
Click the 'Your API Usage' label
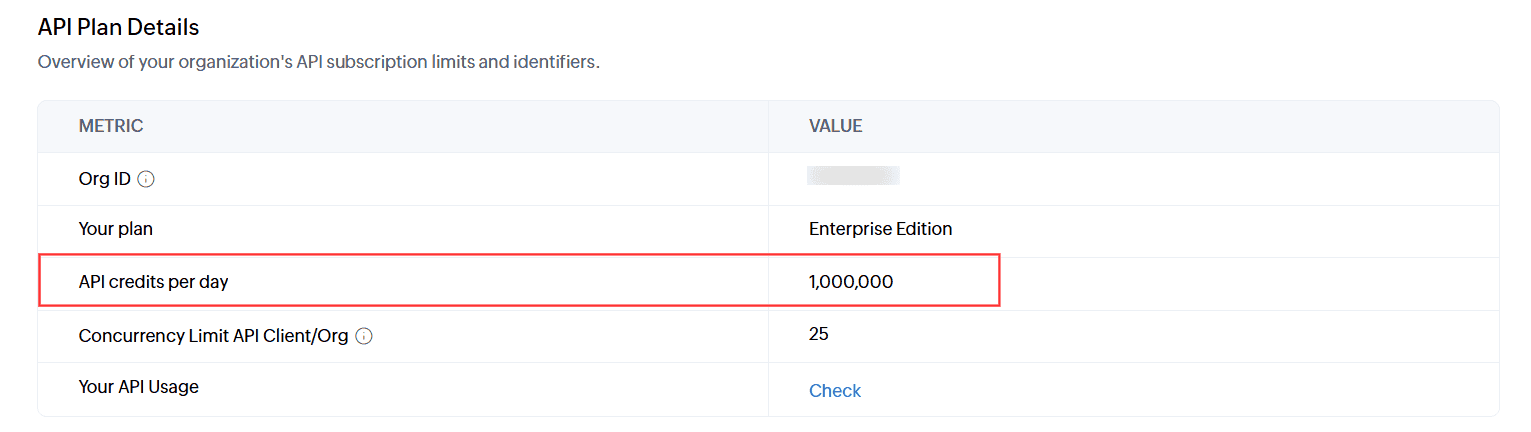pos(138,387)
